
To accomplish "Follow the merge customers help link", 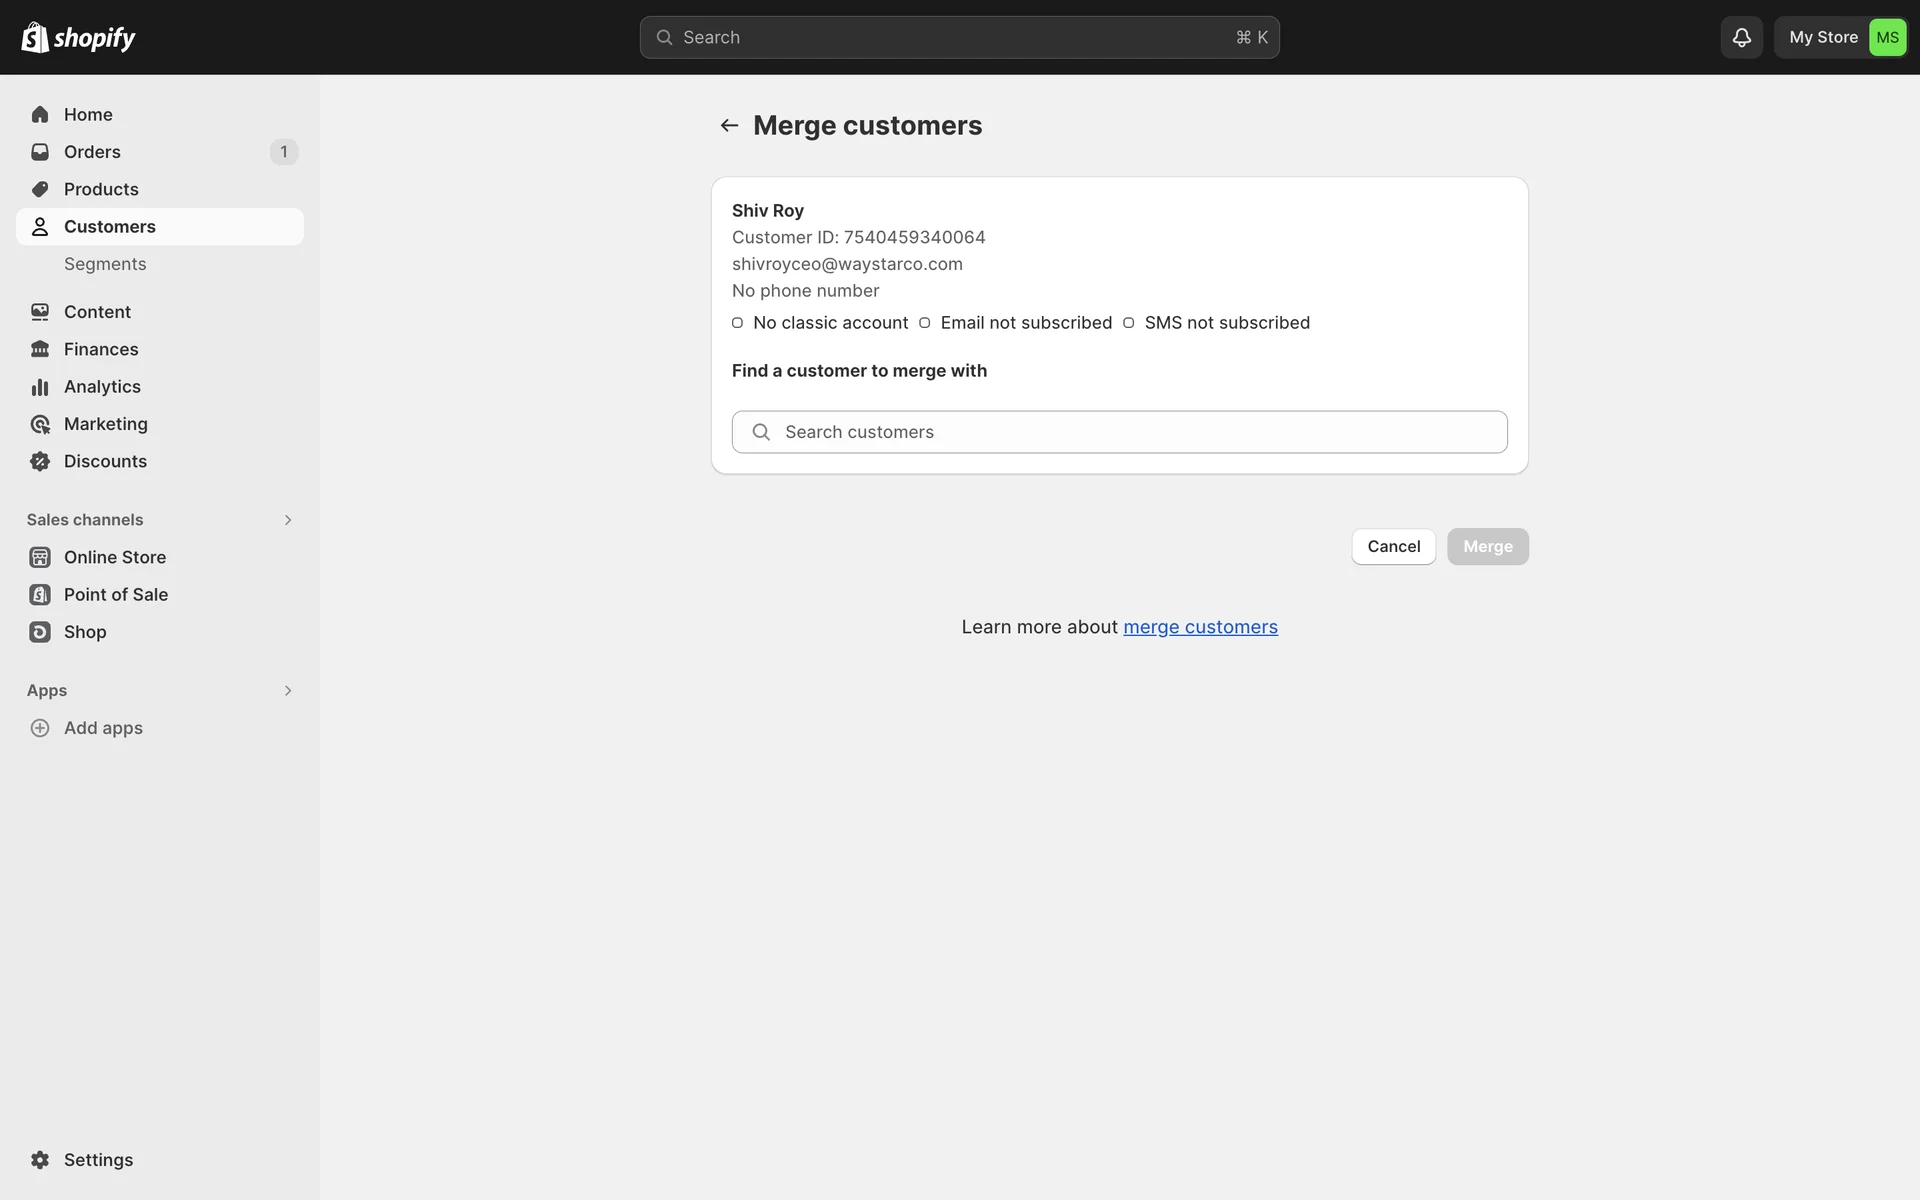I will pyautogui.click(x=1200, y=627).
